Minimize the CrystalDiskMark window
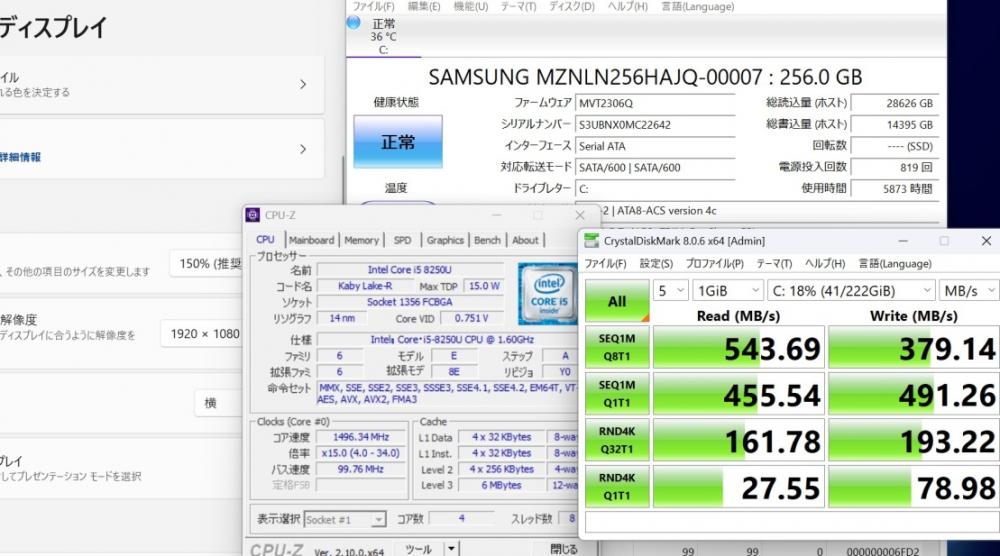 pyautogui.click(x=902, y=240)
